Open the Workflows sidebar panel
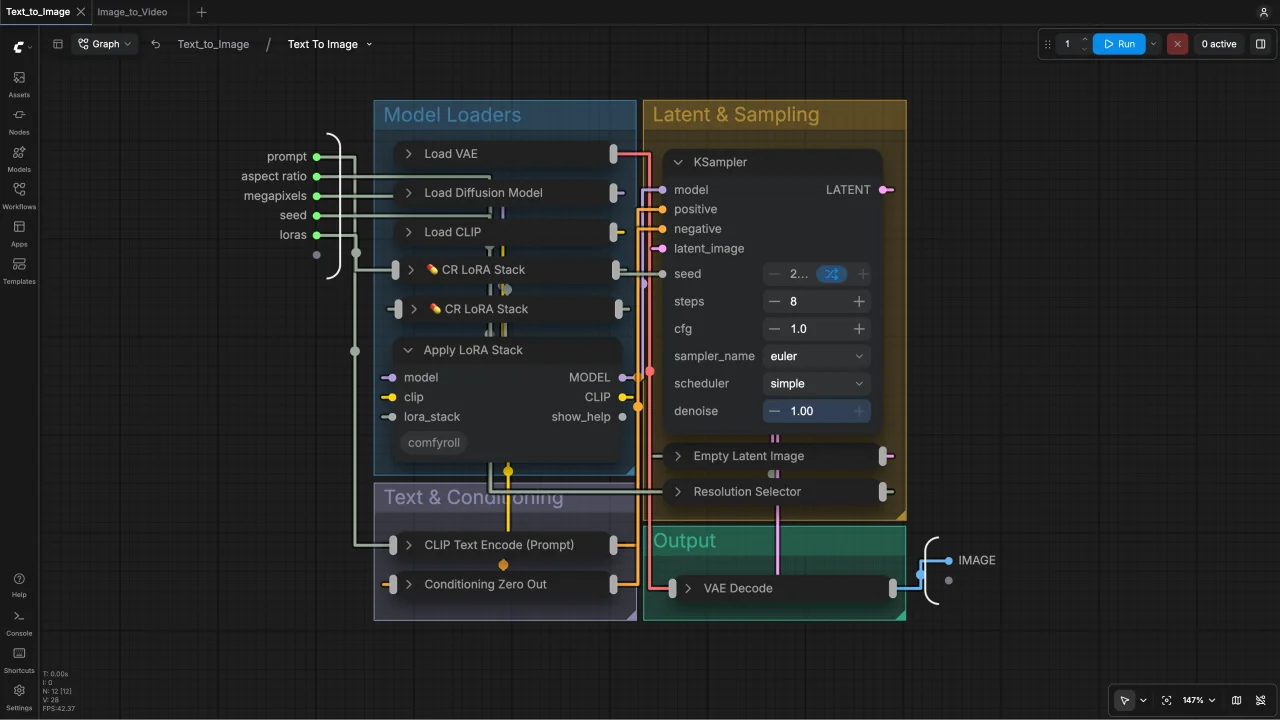Viewport: 1280px width, 720px height. coord(19,196)
